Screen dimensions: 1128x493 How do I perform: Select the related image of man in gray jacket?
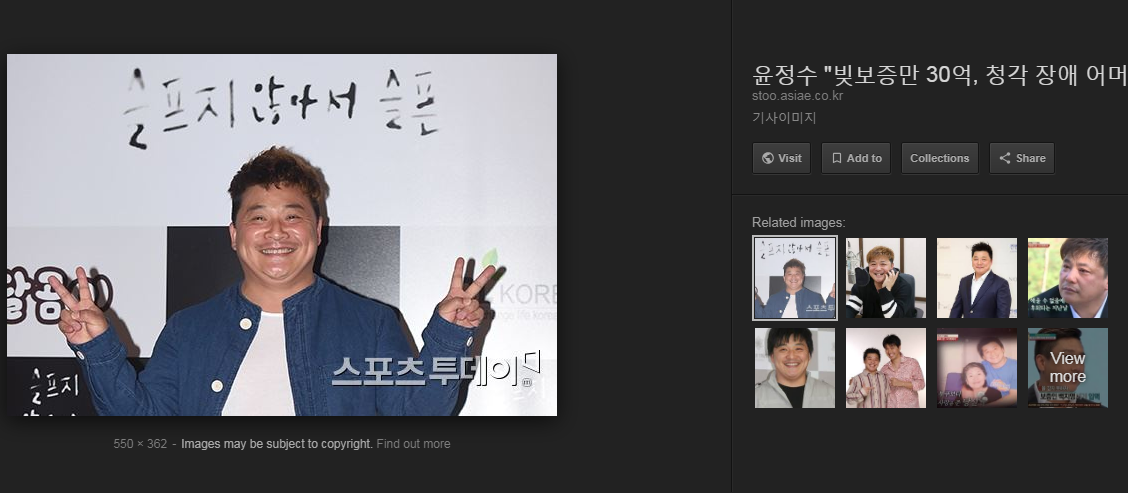[x=795, y=368]
